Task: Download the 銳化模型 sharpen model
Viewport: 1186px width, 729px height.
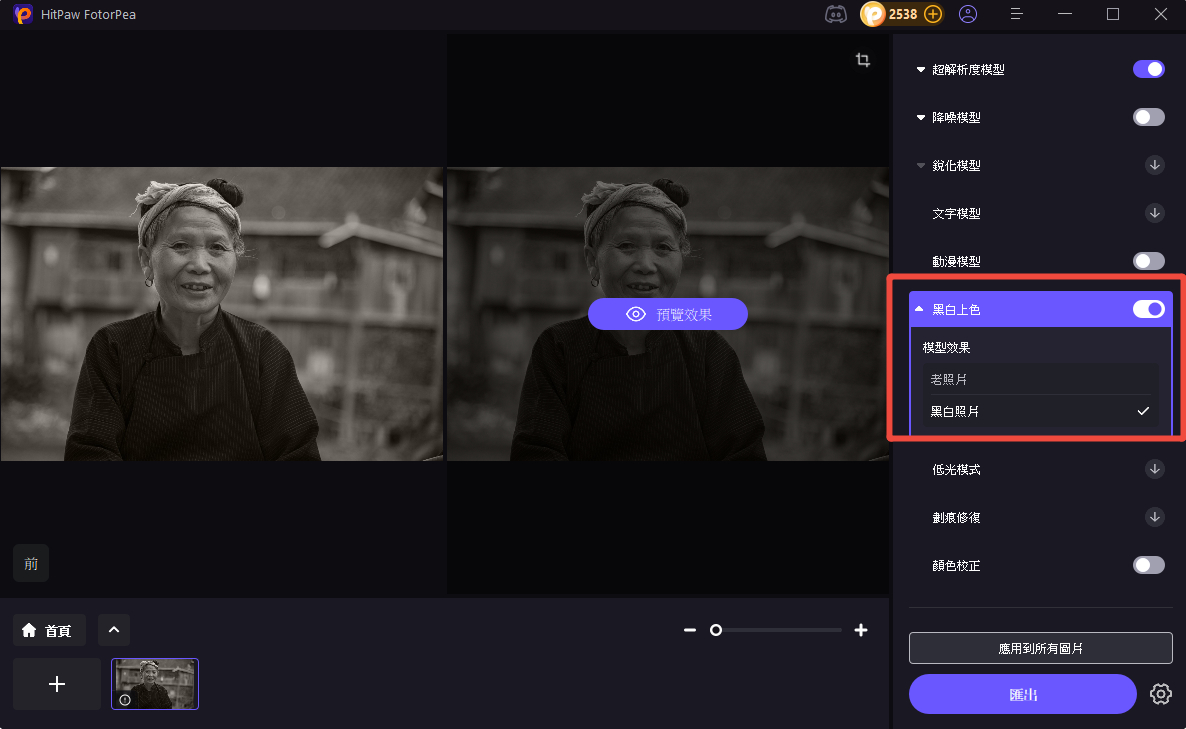Action: tap(1154, 165)
